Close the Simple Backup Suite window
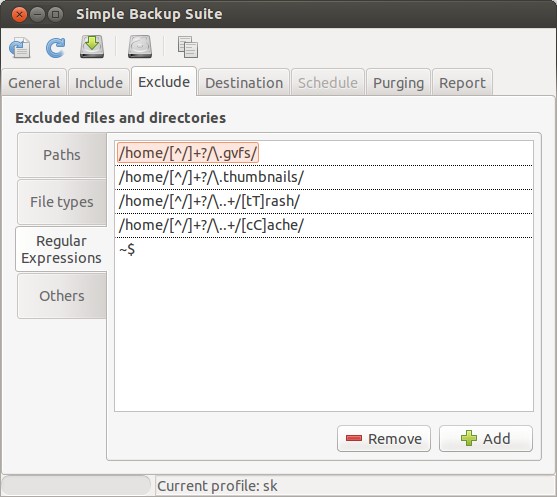Screen dimensions: 557x497 coord(19,15)
